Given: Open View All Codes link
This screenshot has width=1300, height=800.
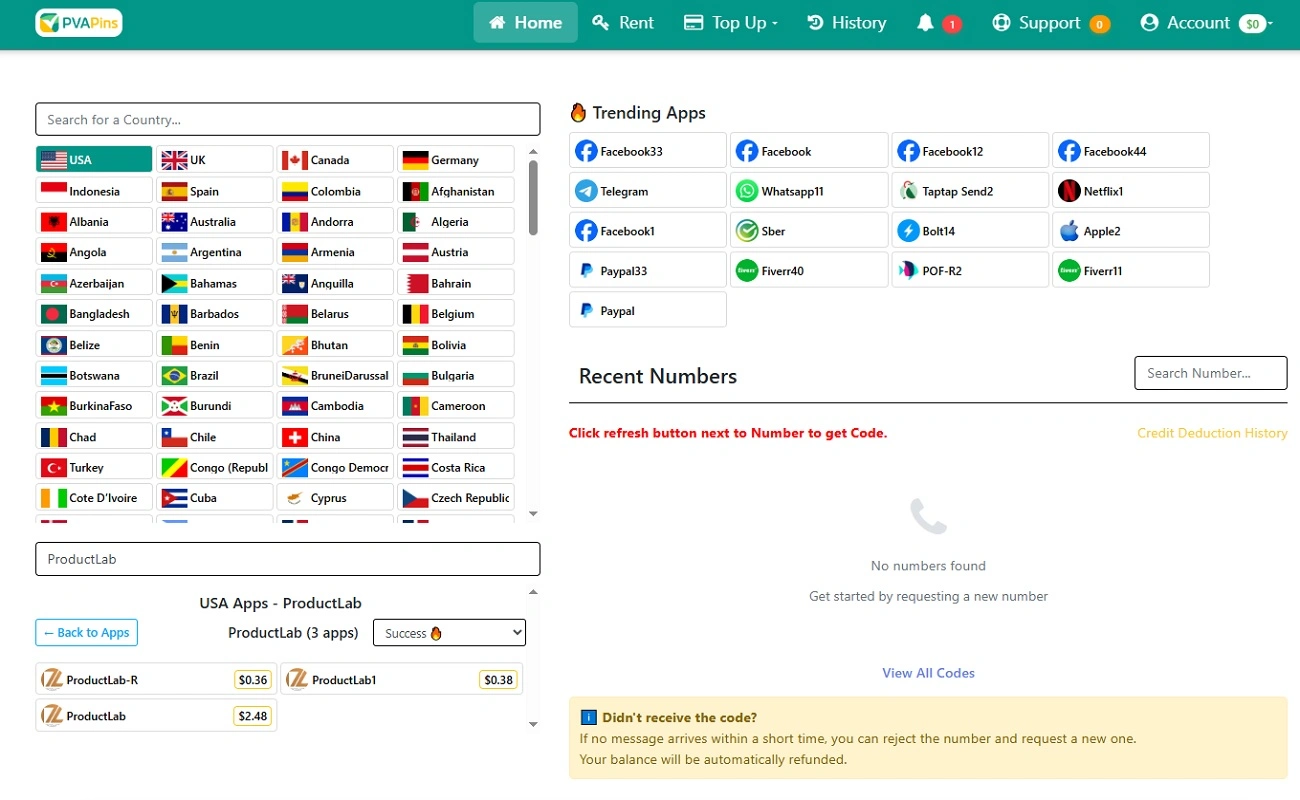Looking at the screenshot, I should pos(928,673).
